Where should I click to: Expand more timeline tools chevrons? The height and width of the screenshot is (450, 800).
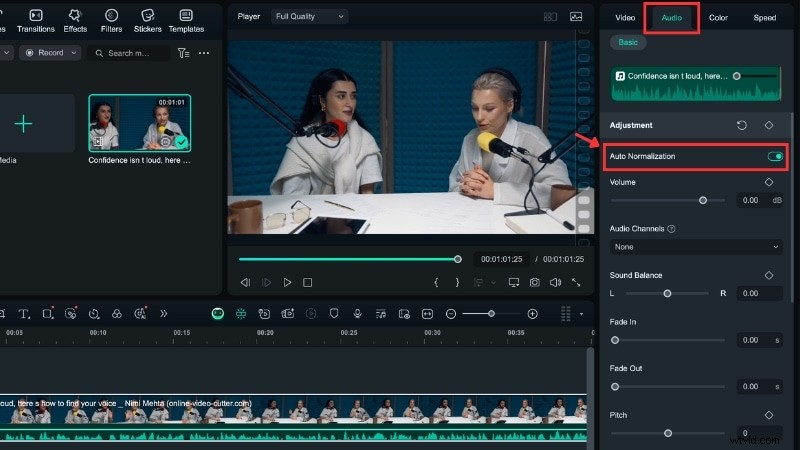163,314
